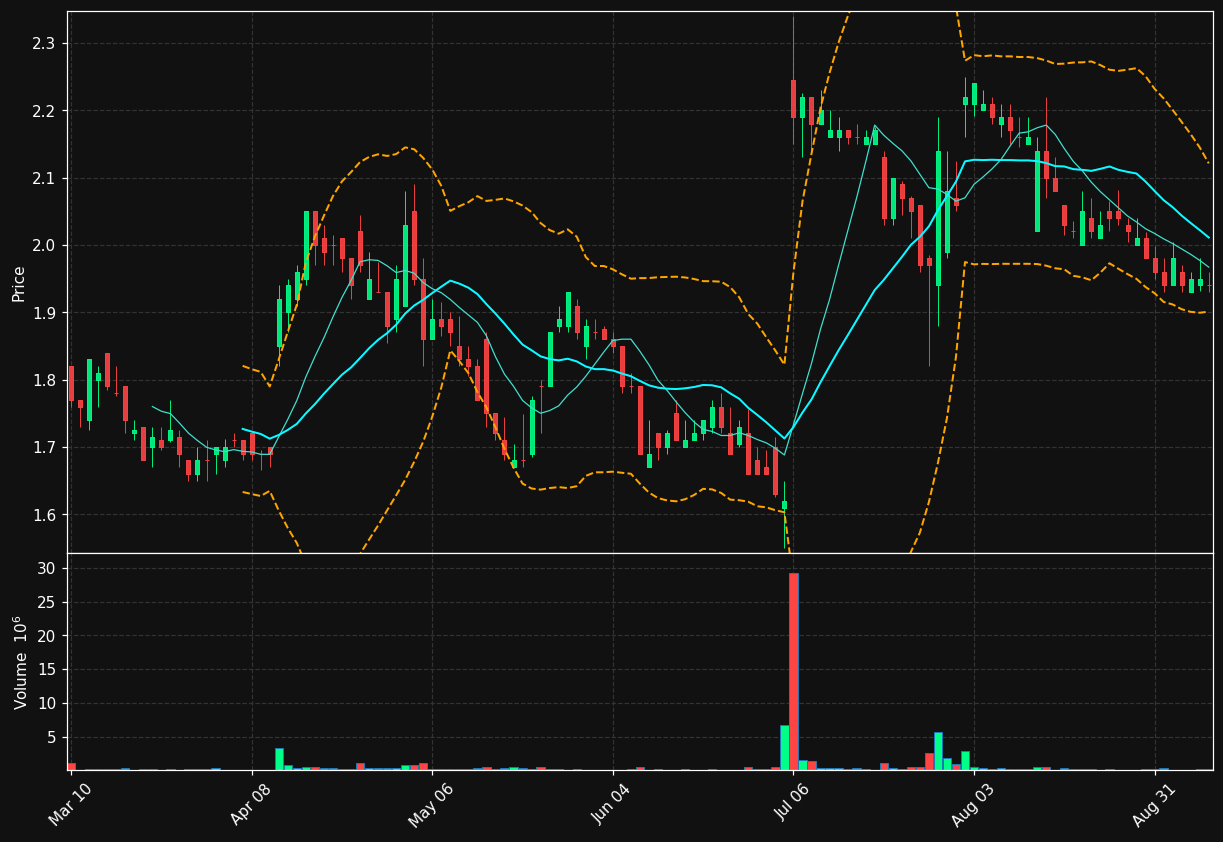1223x842 pixels.
Task: Click the tallest red volume bar near Jul 06
Action: tap(794, 671)
